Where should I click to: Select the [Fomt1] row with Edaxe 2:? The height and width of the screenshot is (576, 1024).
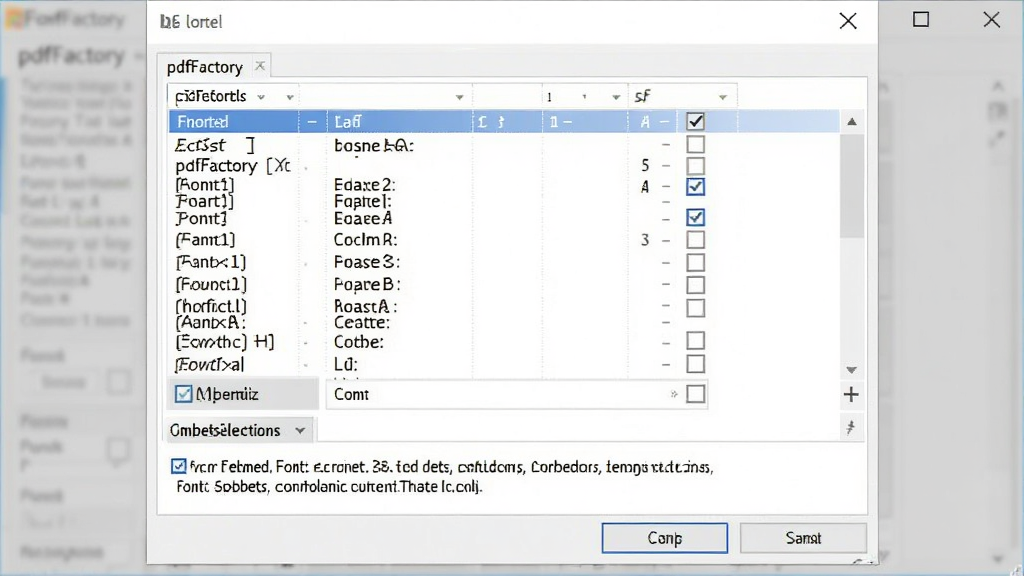point(504,185)
